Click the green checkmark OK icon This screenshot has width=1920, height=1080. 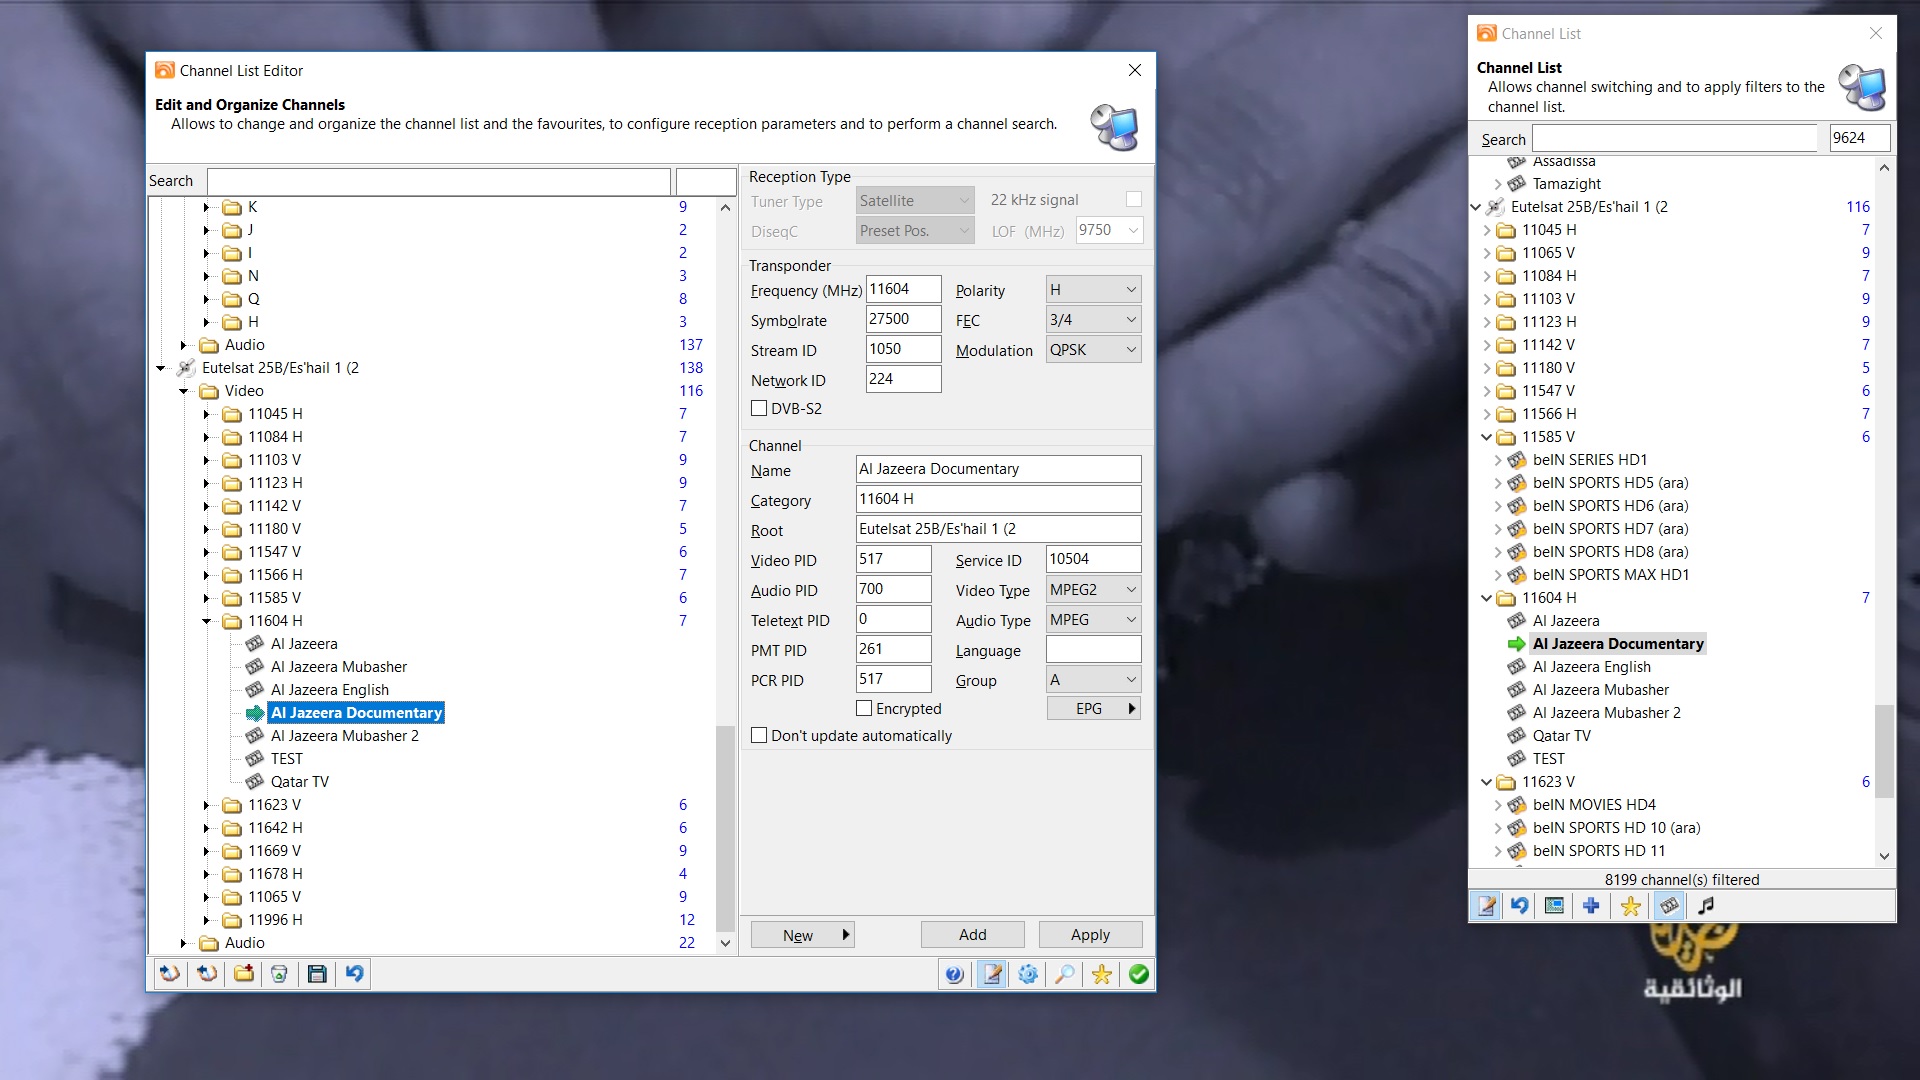[1139, 974]
